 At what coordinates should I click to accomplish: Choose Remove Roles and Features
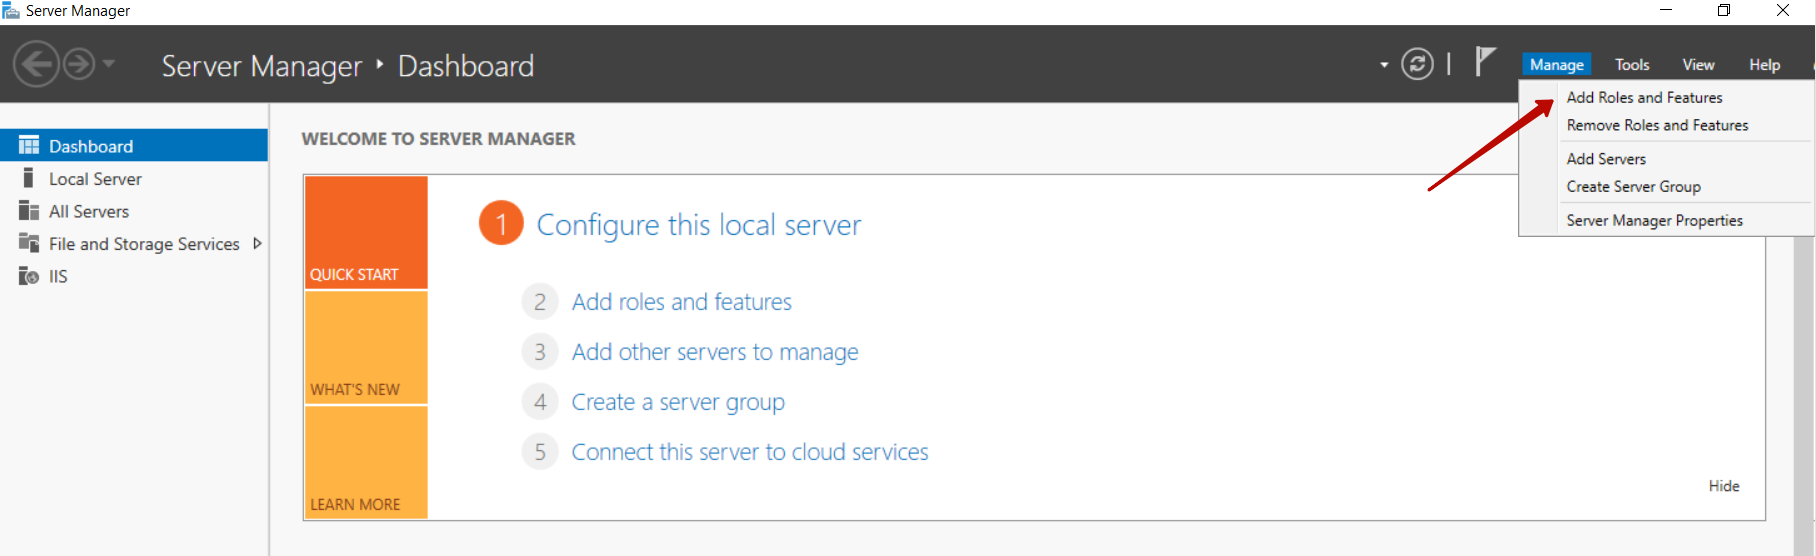click(1657, 126)
